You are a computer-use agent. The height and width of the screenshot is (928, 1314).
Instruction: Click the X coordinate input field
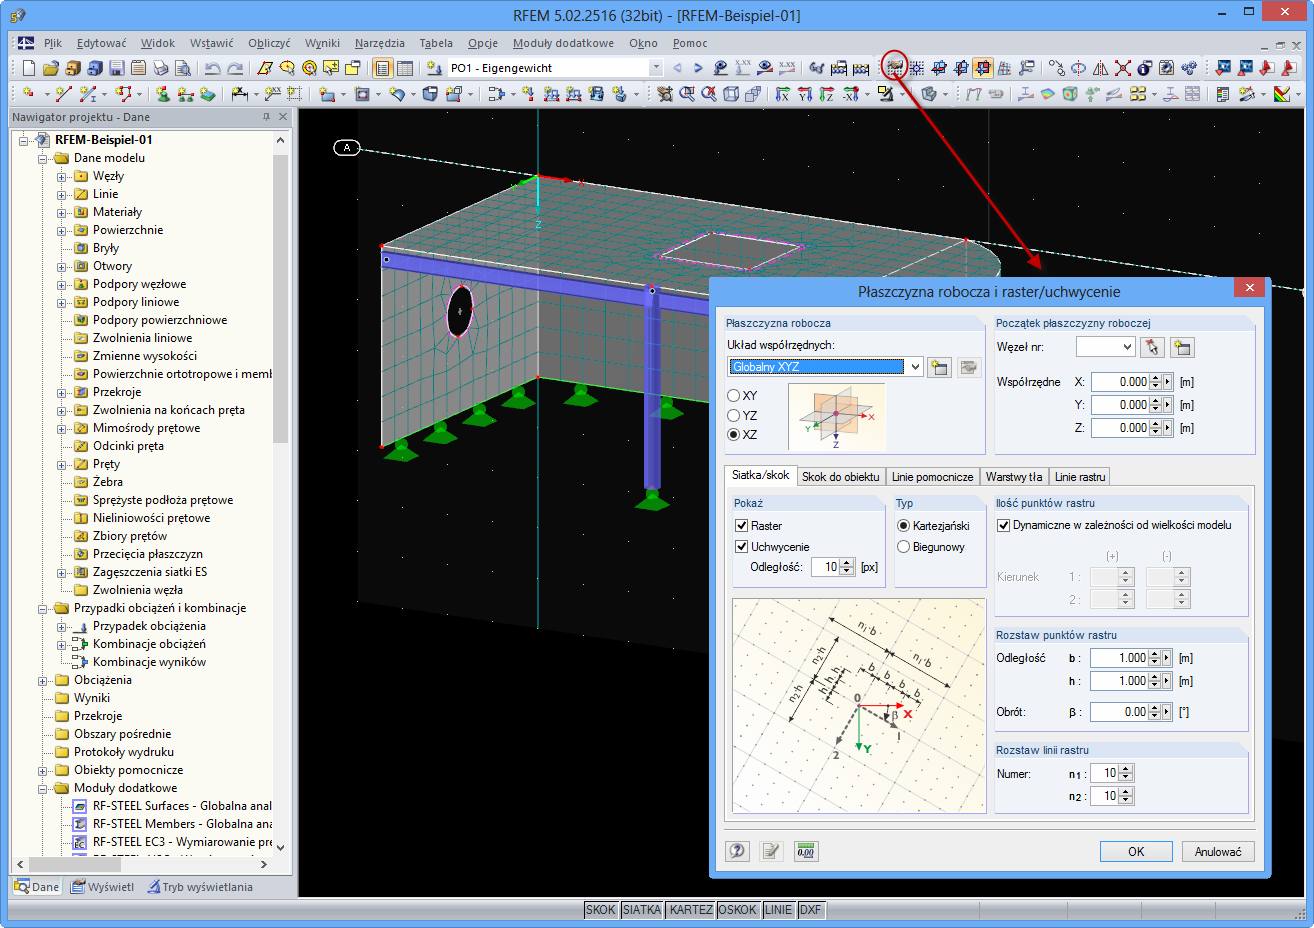(1120, 382)
